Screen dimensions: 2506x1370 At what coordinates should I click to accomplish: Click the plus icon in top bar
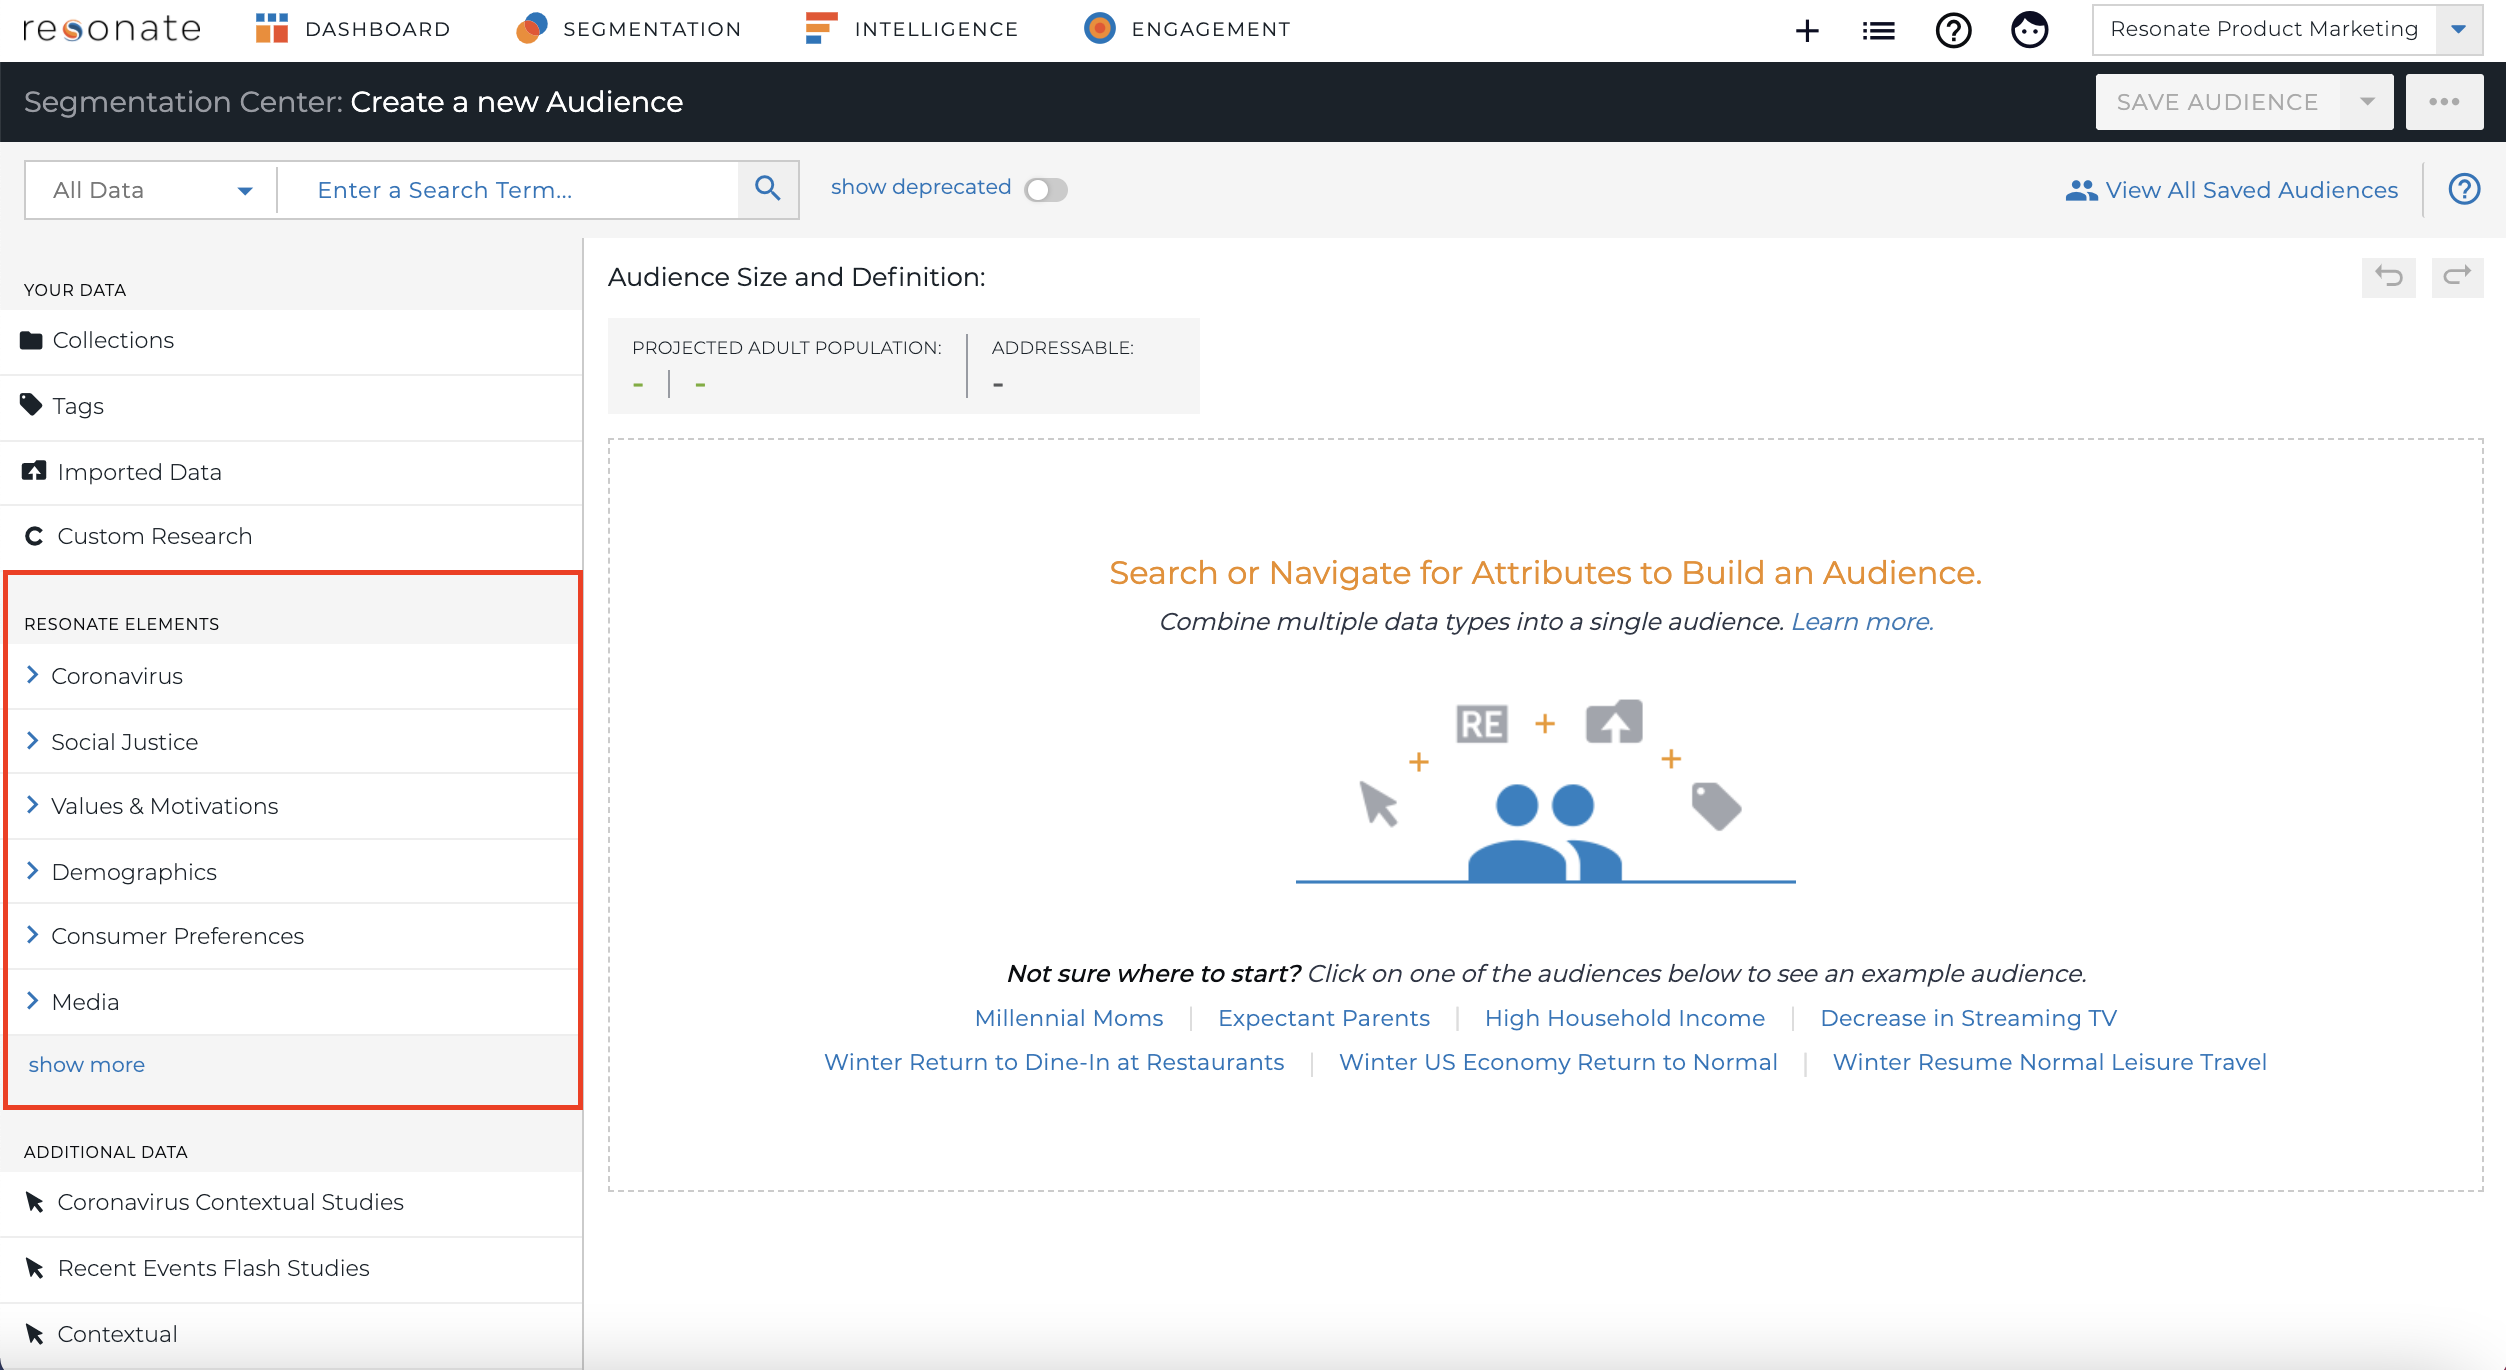[x=1807, y=31]
